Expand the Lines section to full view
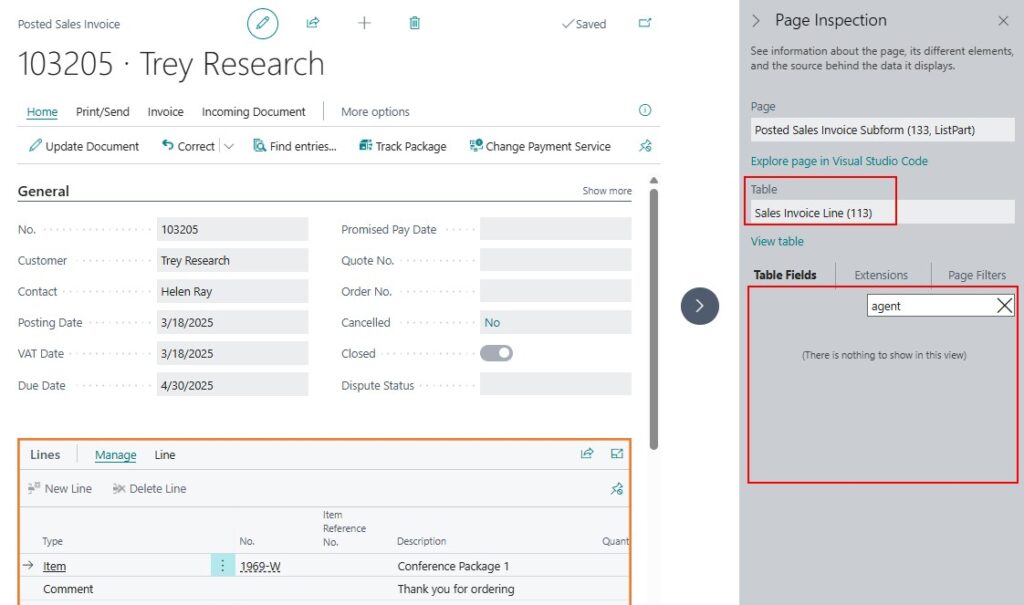This screenshot has height=605, width=1024. (617, 454)
